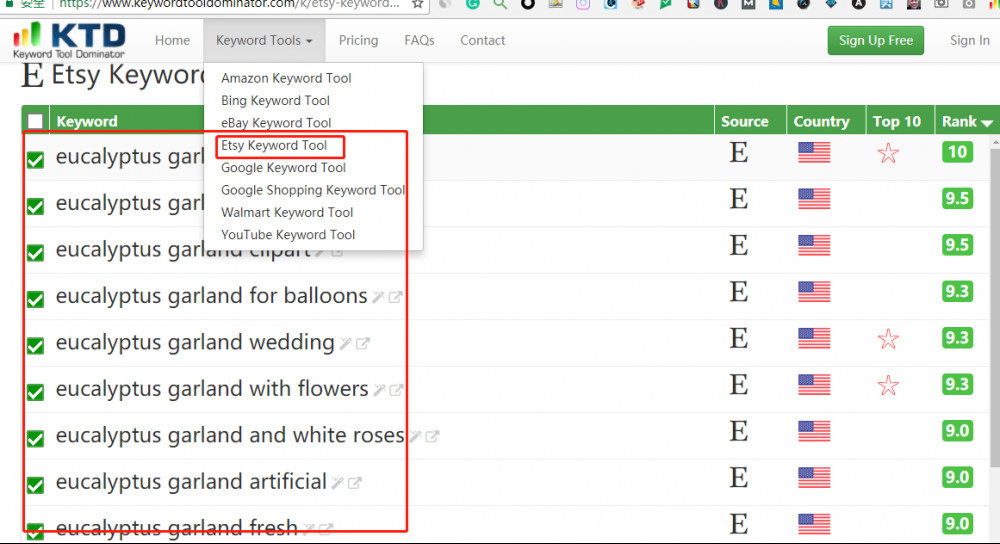Image resolution: width=1000 pixels, height=544 pixels.
Task: Click the Rank column sort arrow
Action: pos(987,122)
